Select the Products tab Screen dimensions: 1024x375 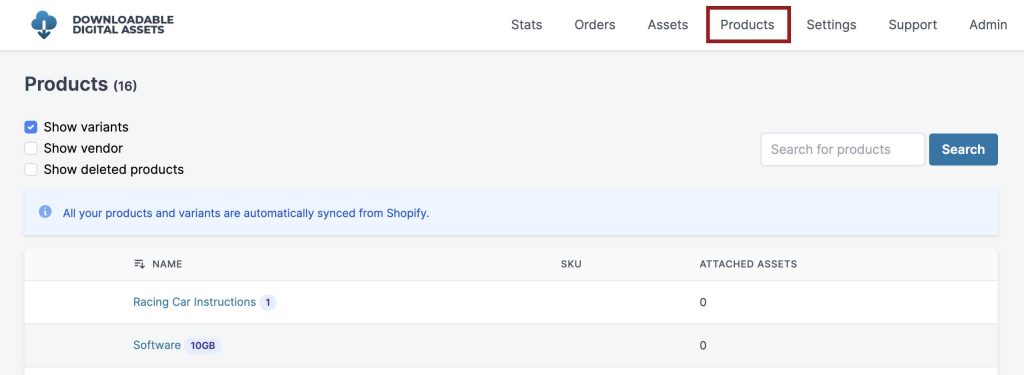pyautogui.click(x=748, y=25)
